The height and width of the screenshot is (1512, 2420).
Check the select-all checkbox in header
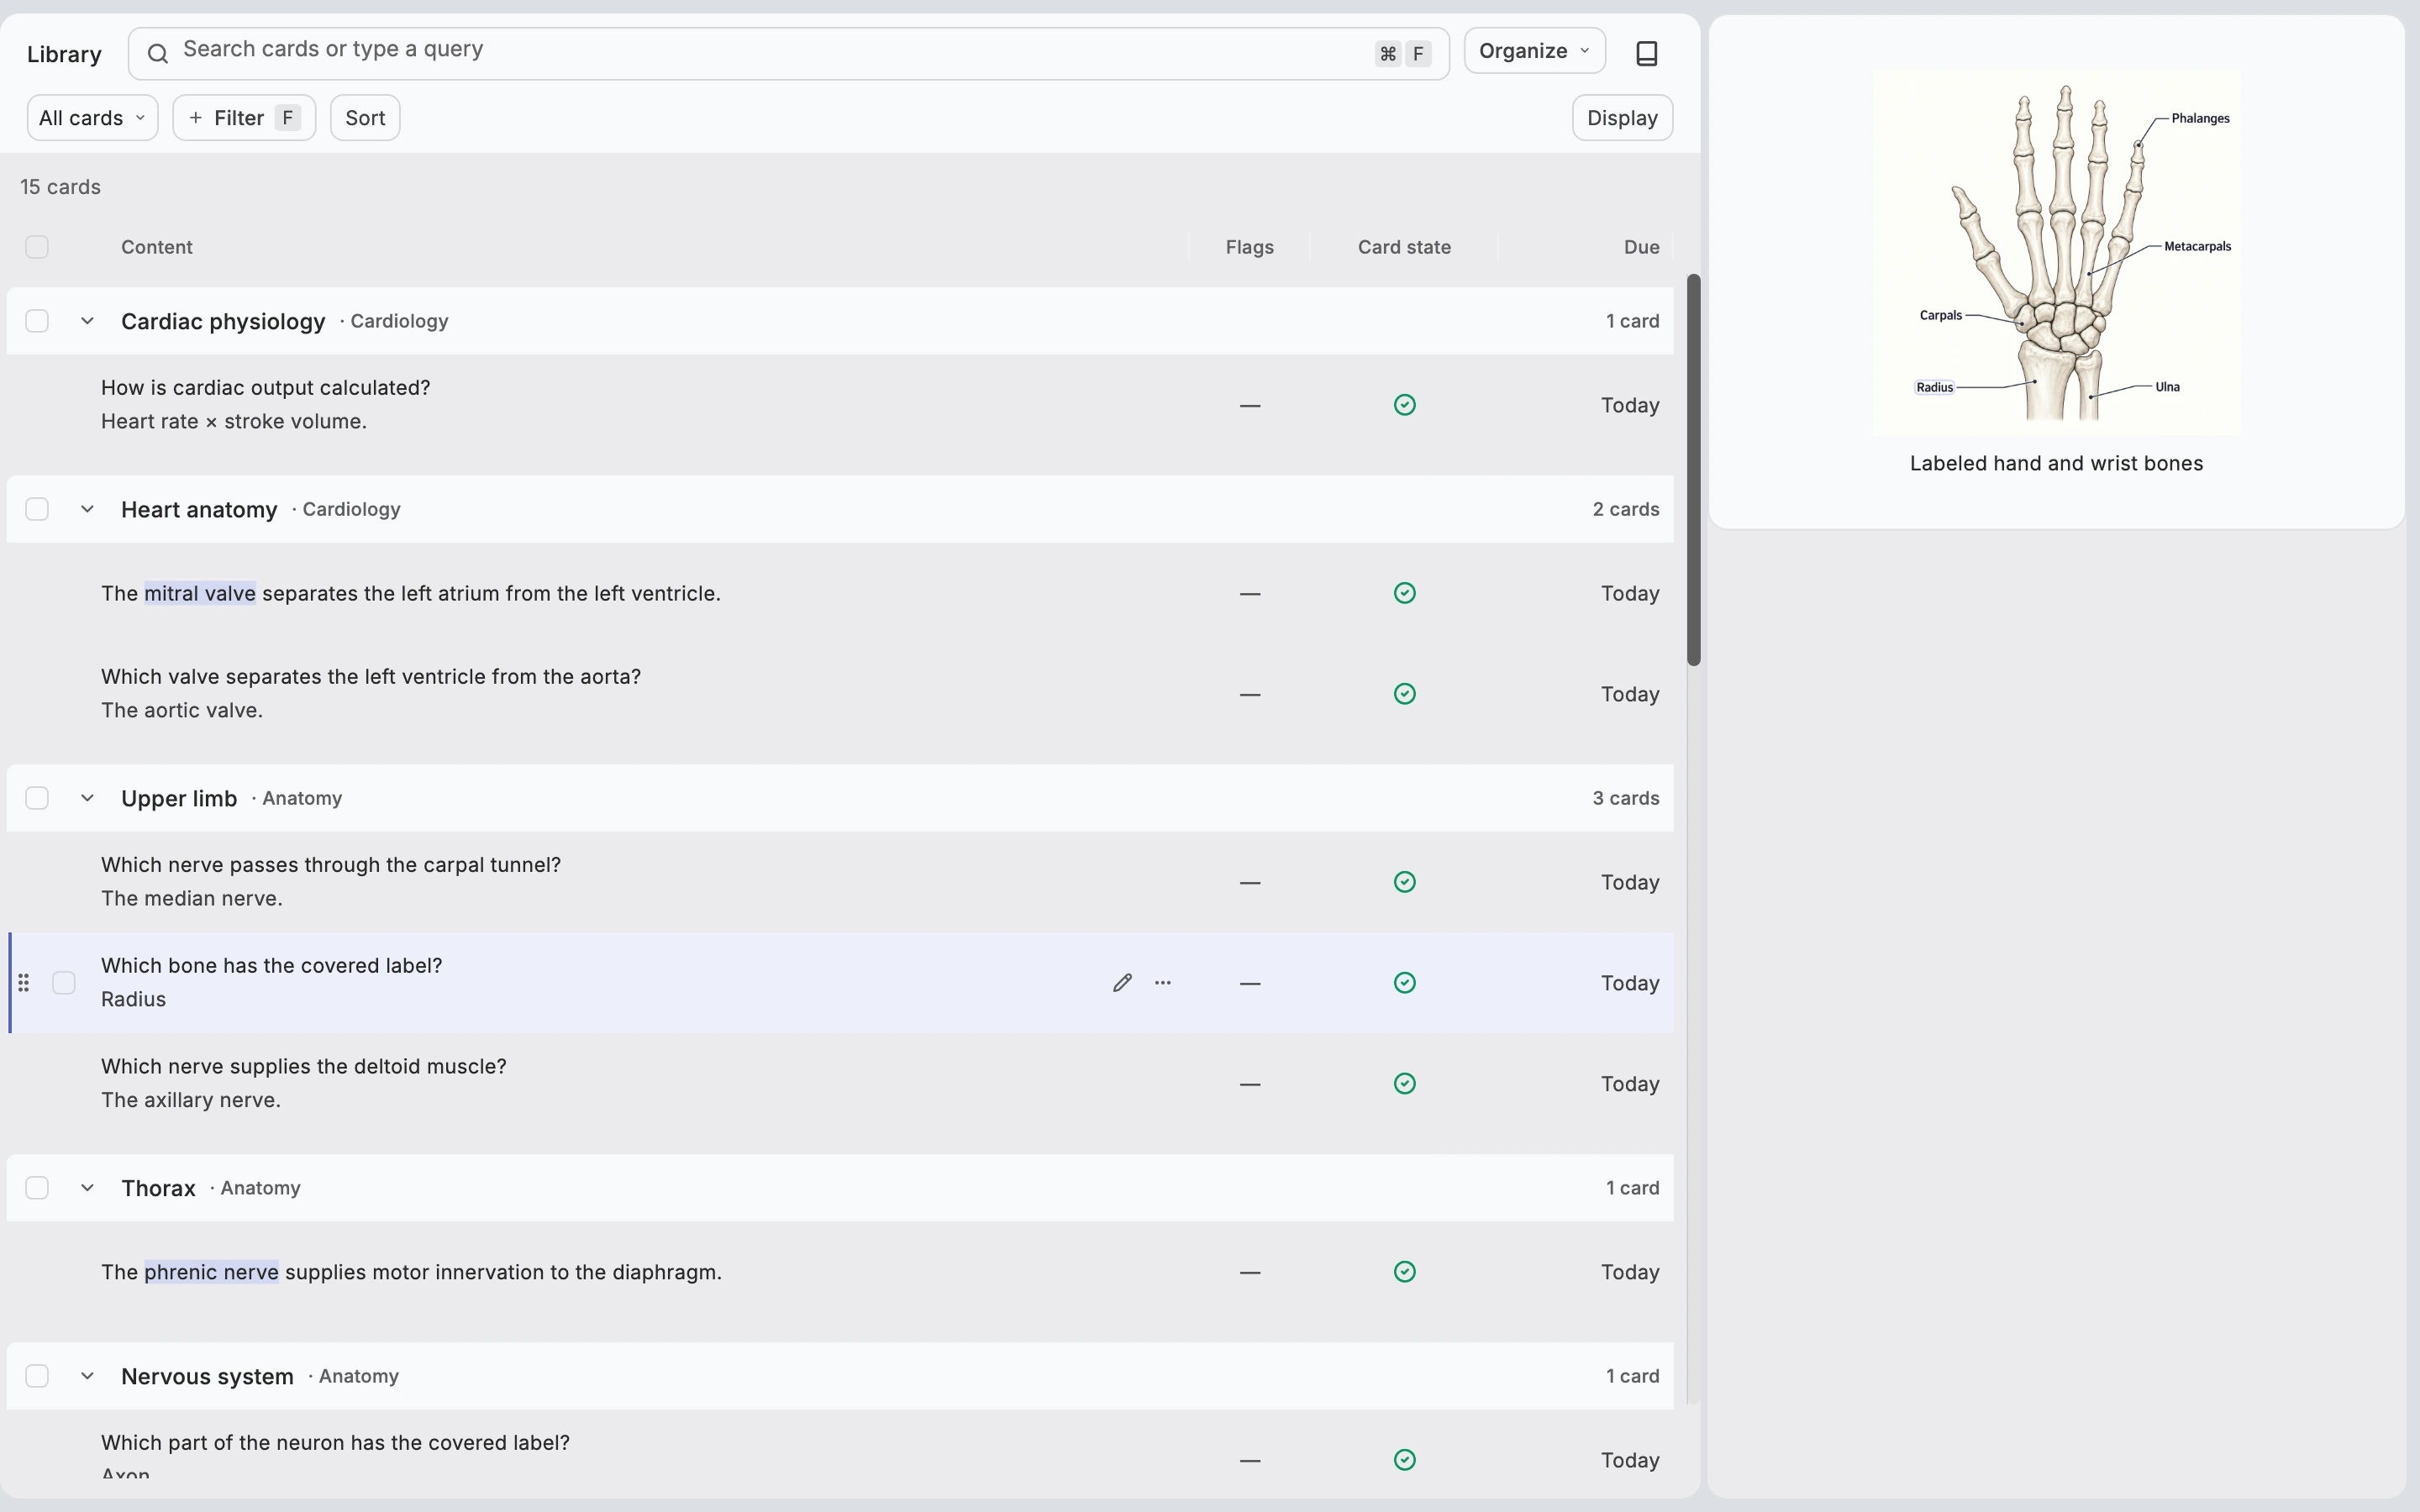coord(37,247)
